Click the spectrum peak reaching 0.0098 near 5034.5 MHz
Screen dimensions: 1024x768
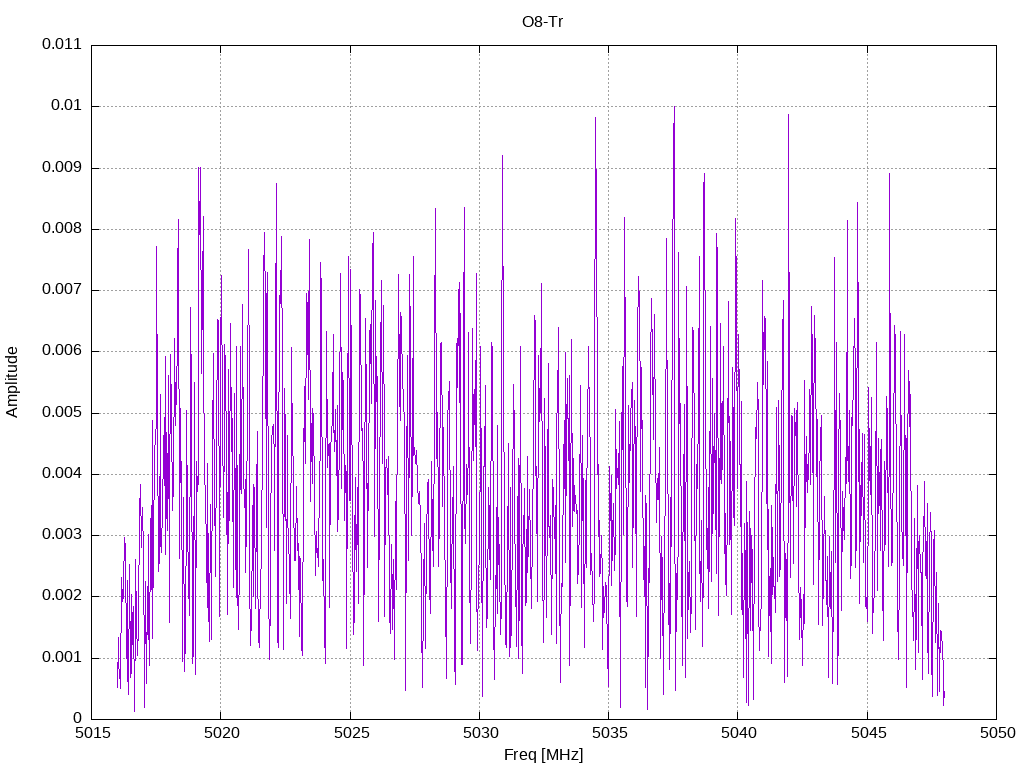point(596,119)
